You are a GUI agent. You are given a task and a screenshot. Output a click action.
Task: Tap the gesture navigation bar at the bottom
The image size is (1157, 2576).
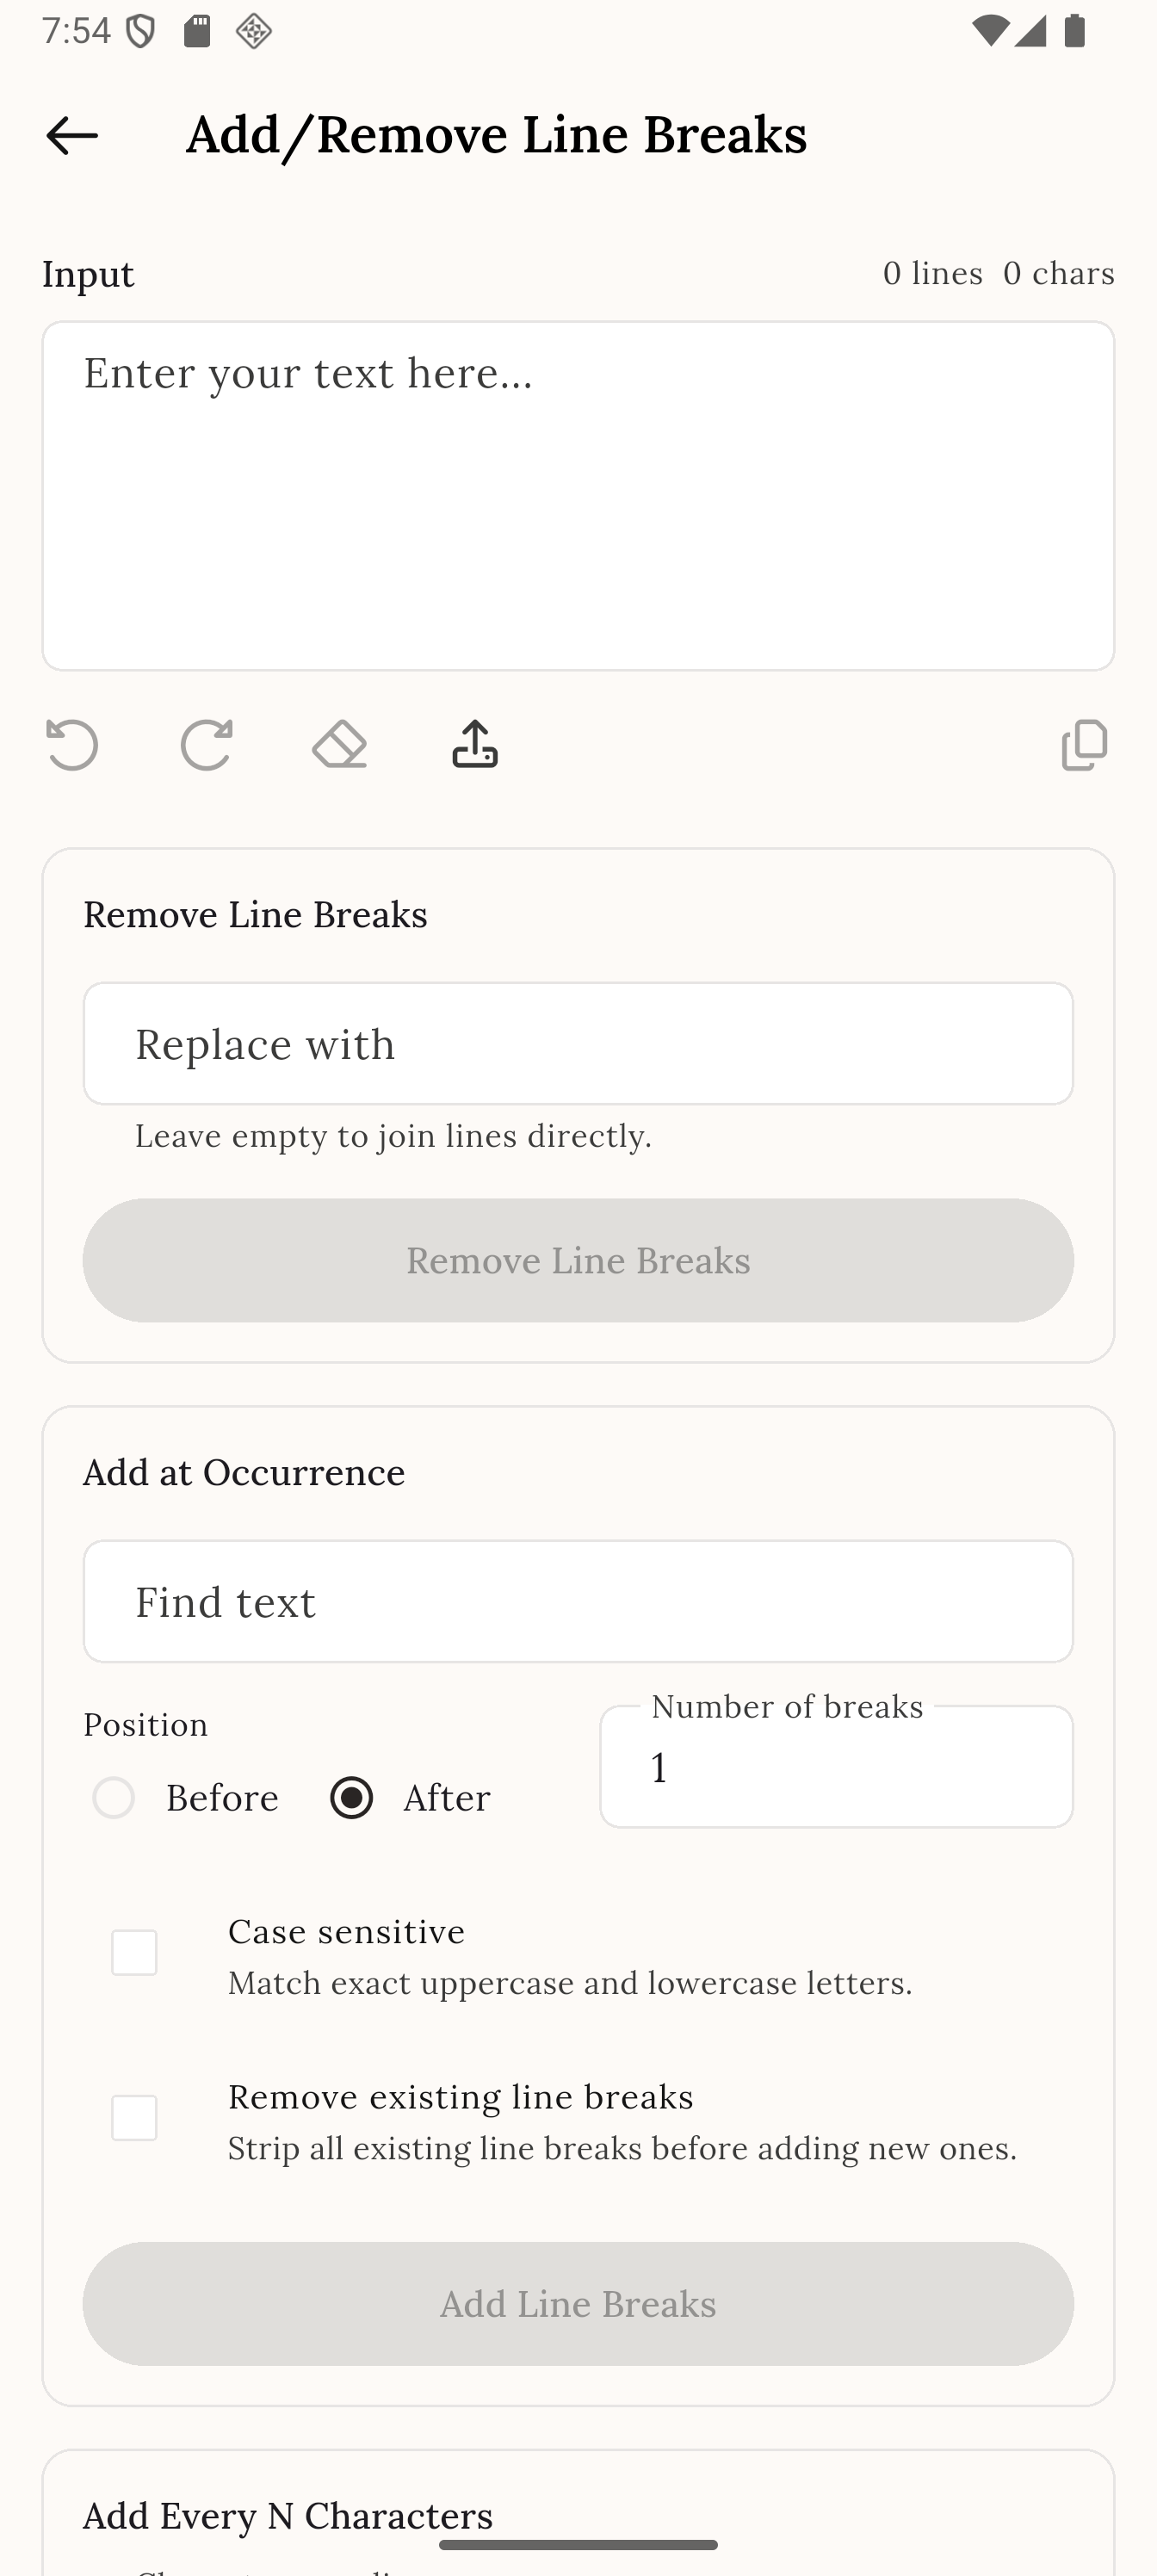pyautogui.click(x=578, y=2547)
